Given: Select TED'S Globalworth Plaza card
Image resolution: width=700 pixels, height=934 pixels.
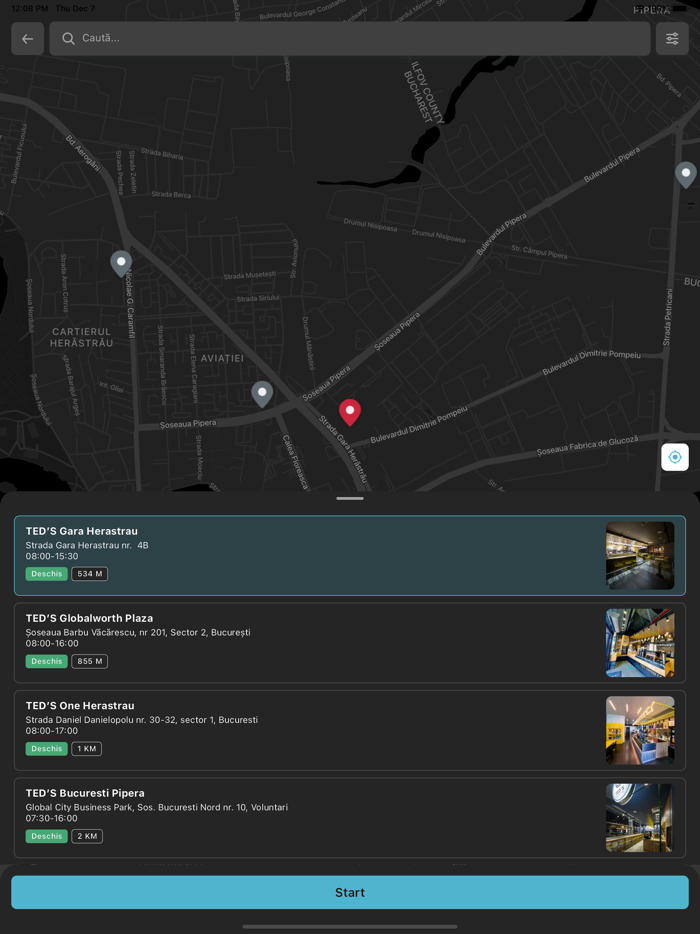Looking at the screenshot, I should 350,643.
